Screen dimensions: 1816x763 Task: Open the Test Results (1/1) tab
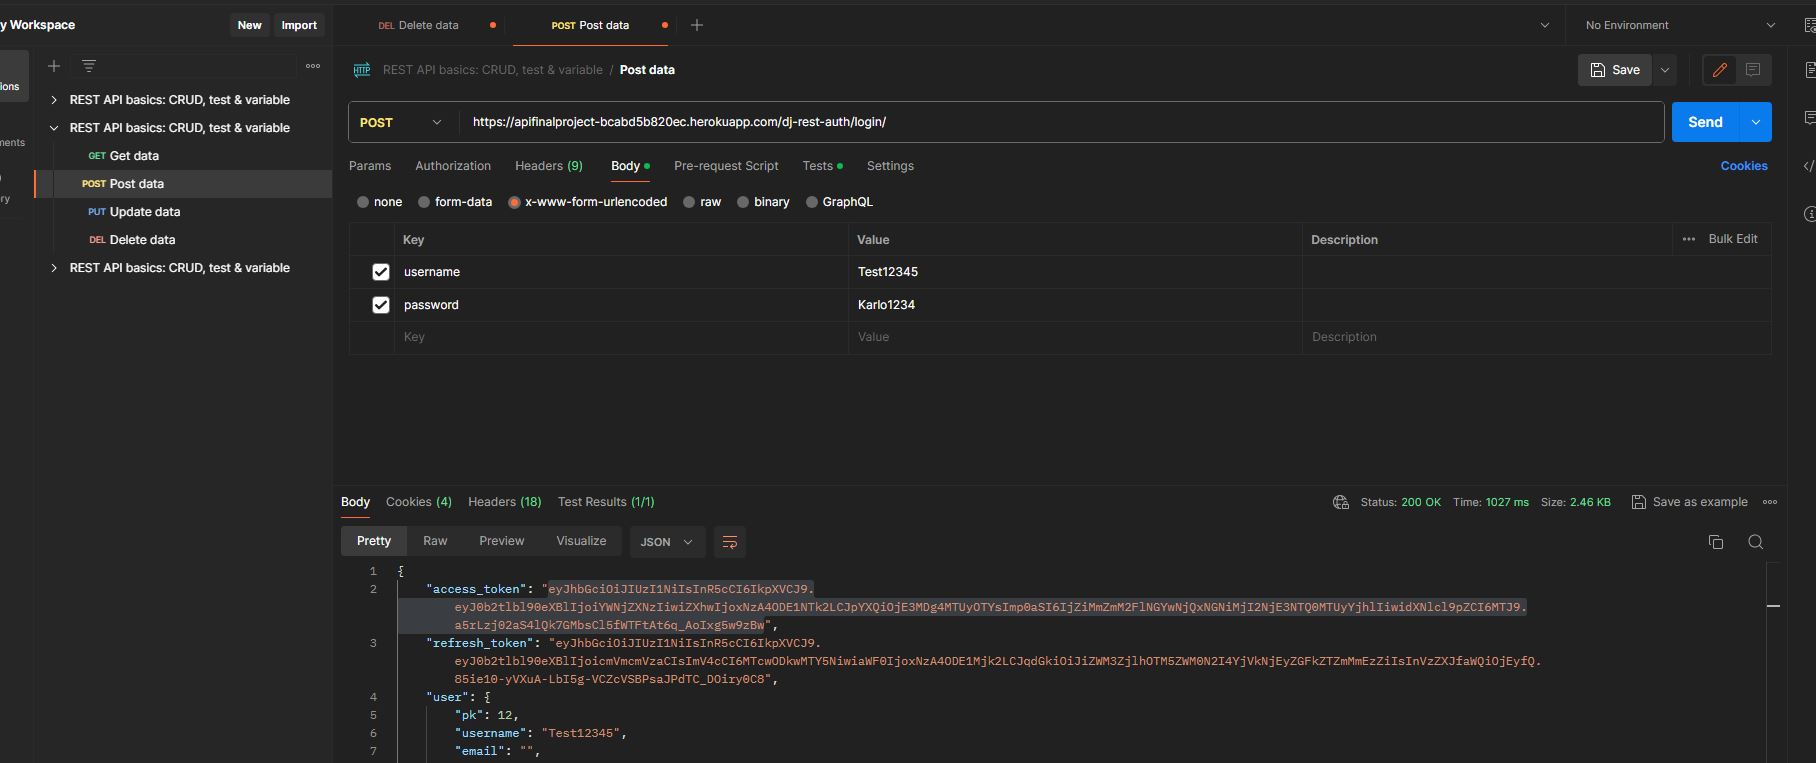point(606,502)
